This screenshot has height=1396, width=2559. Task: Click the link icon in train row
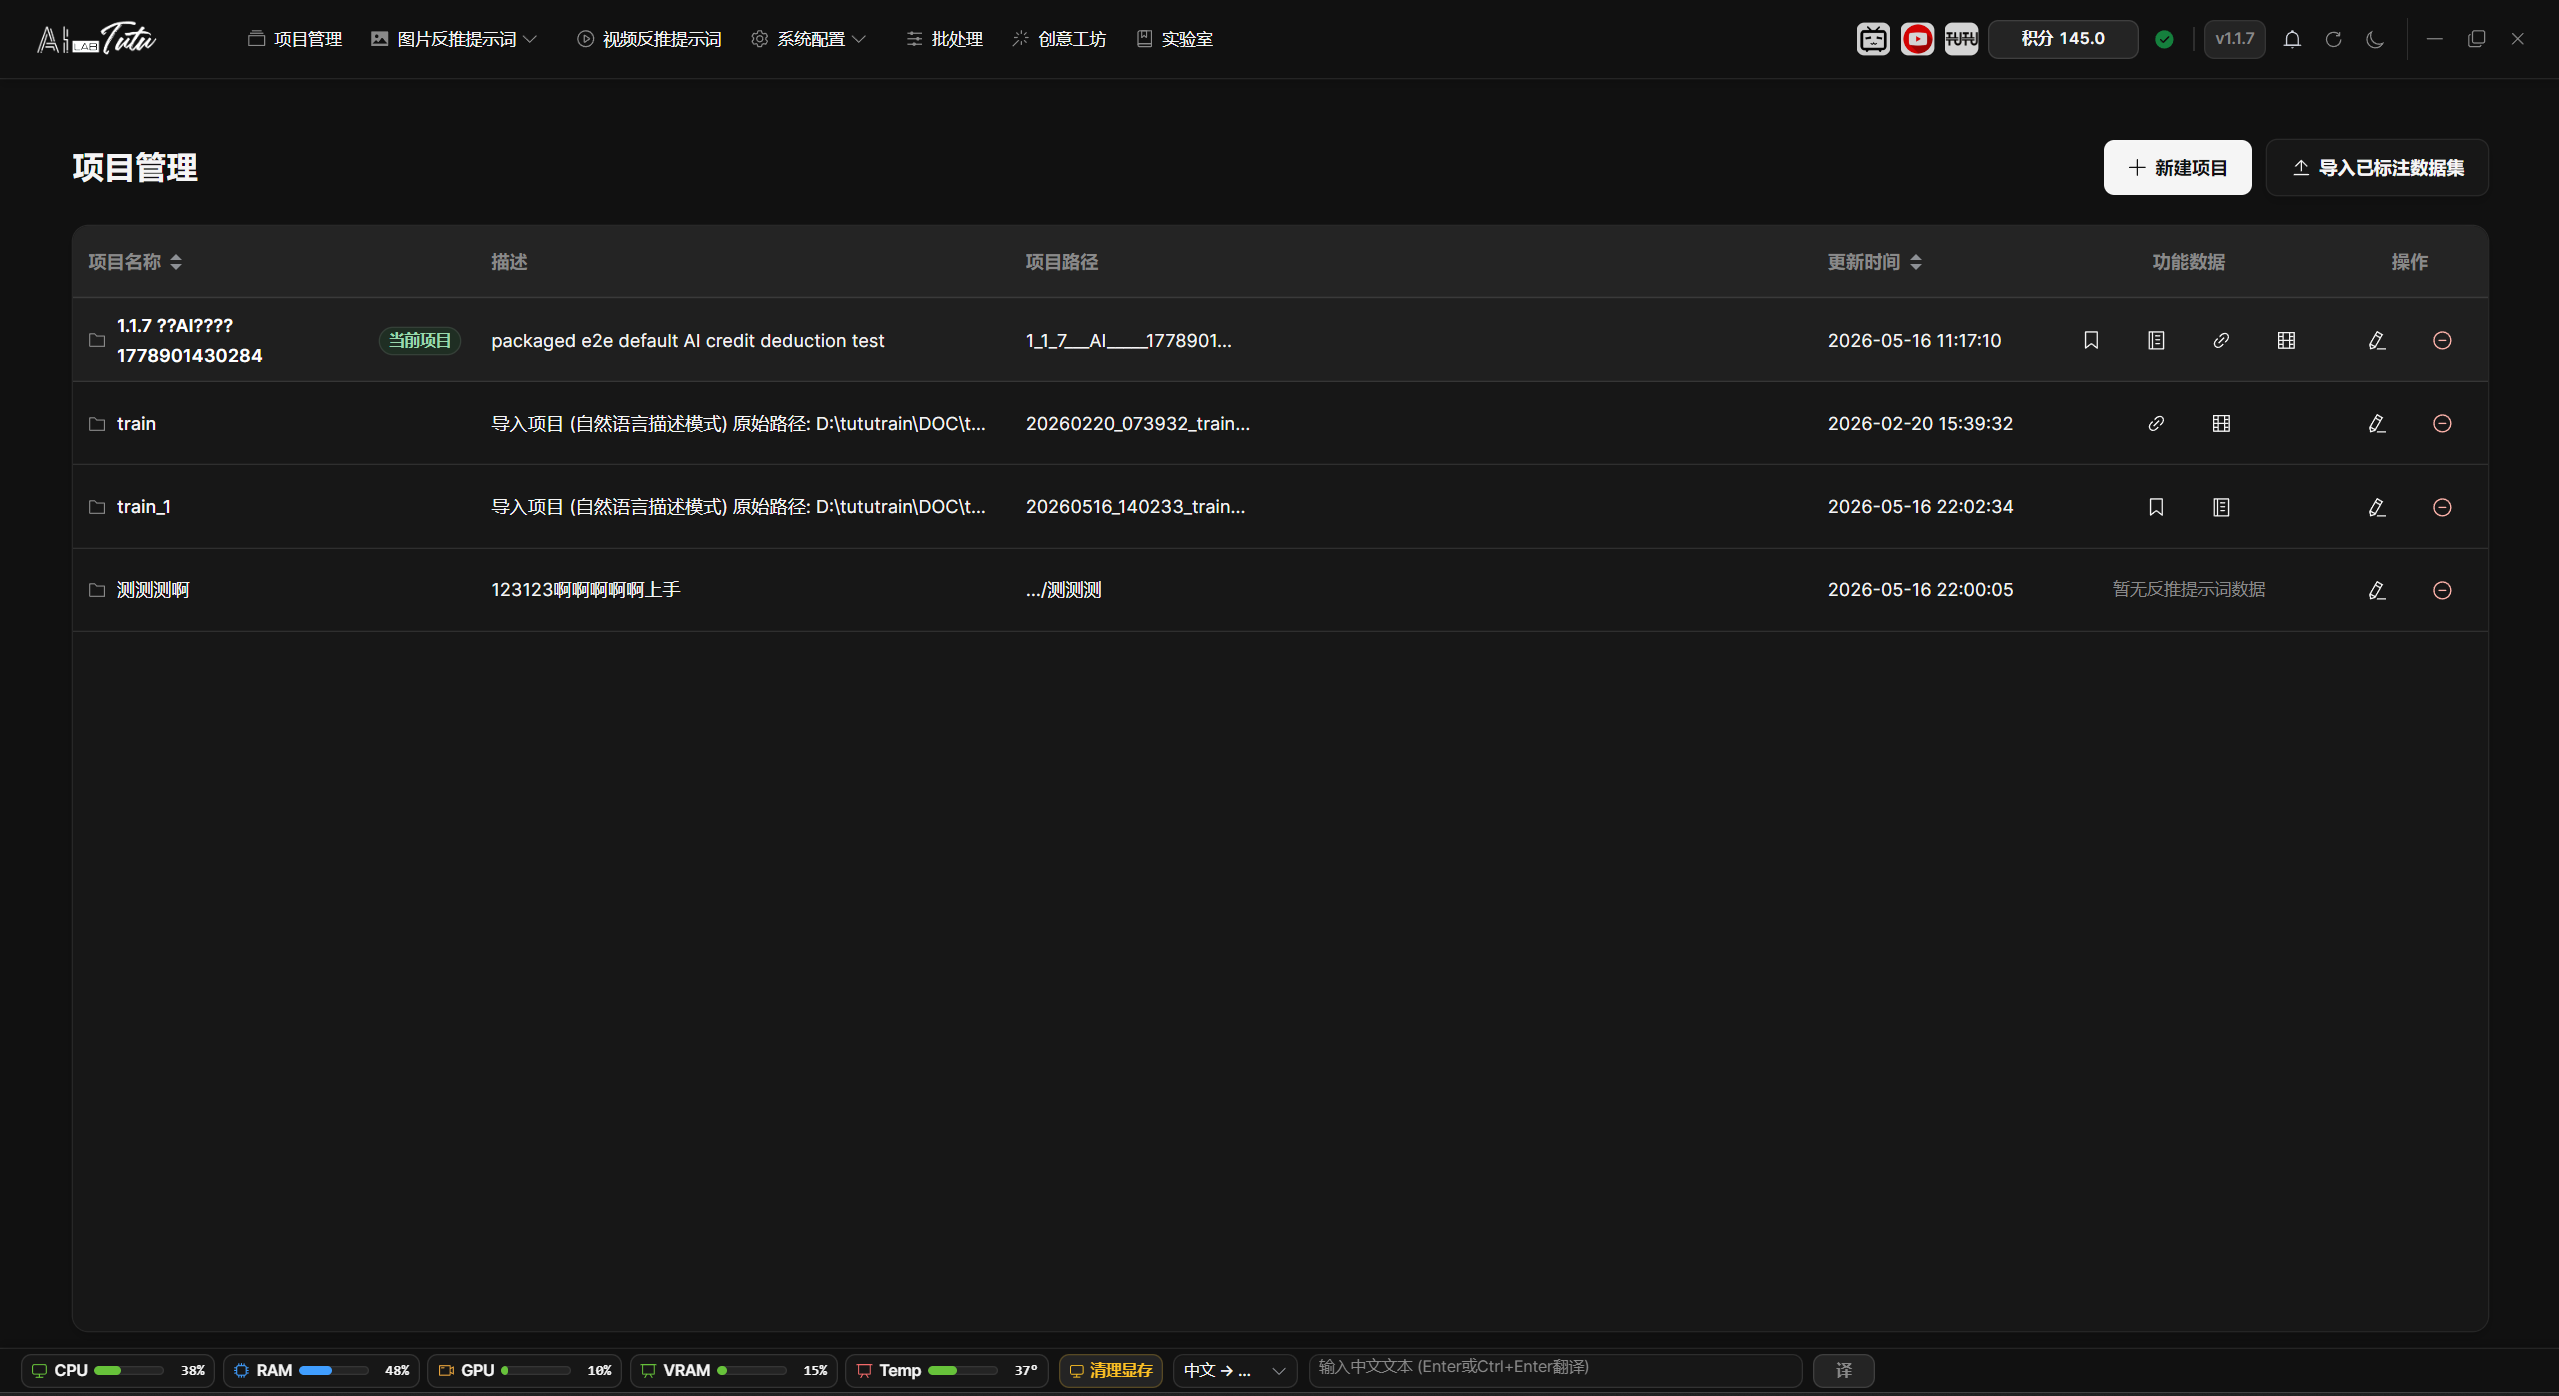point(2156,423)
